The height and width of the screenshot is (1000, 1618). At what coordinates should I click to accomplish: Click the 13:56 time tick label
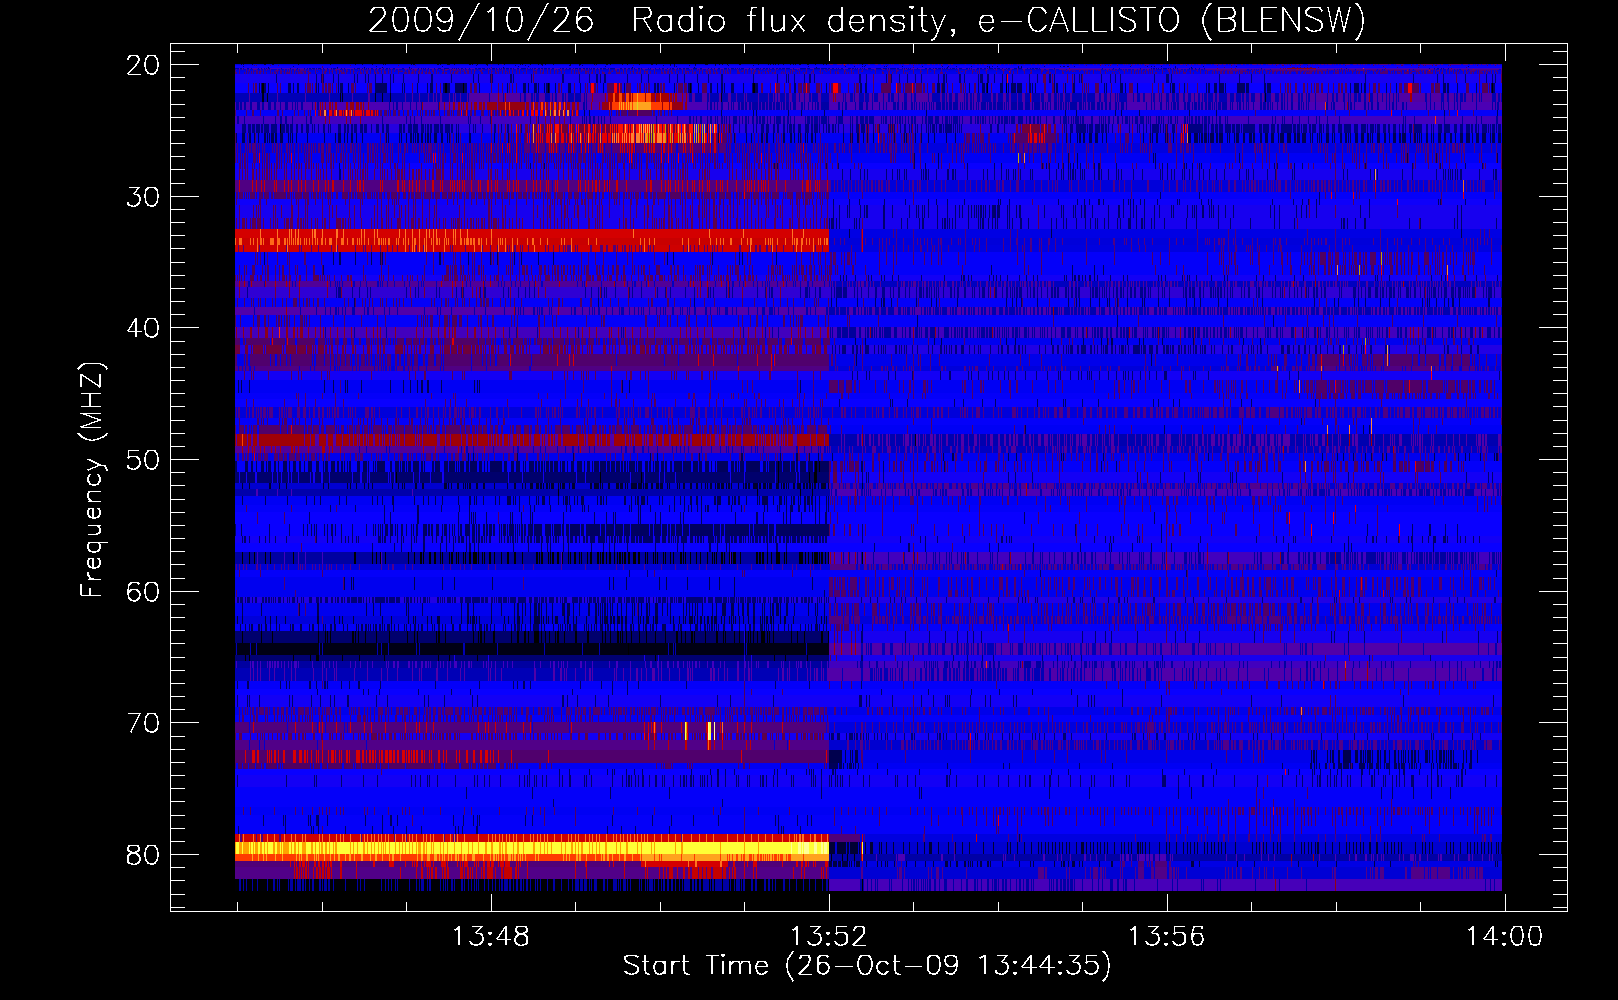[1167, 937]
